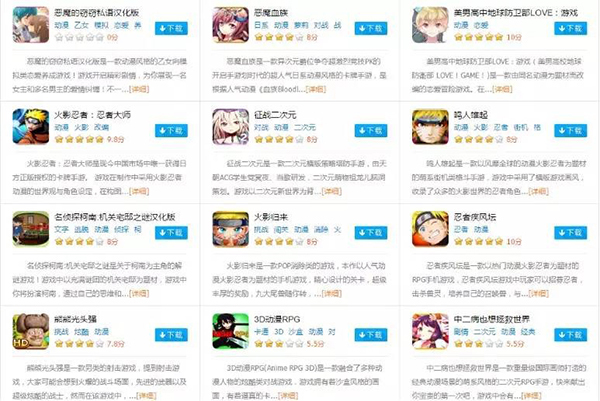Select the 熊熊光头强 HD icon

click(x=31, y=331)
